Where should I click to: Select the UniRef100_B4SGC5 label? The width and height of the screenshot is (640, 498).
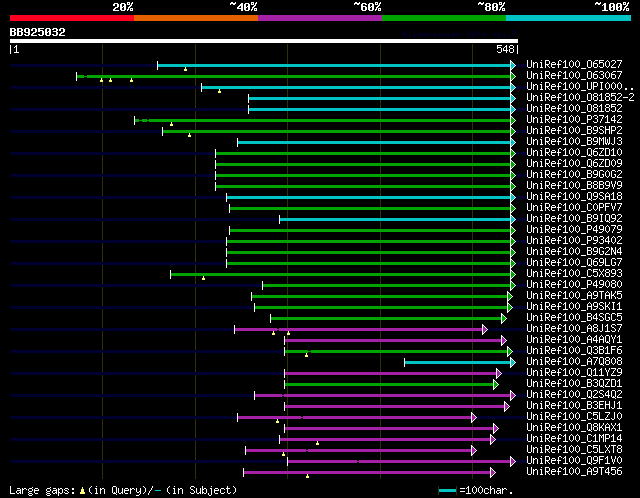[574, 318]
